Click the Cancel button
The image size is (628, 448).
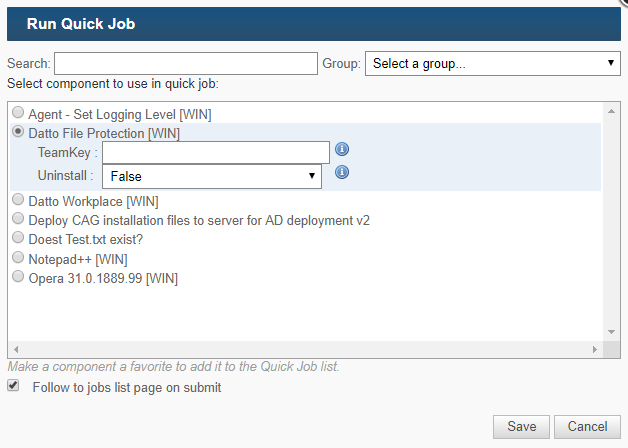click(x=587, y=426)
